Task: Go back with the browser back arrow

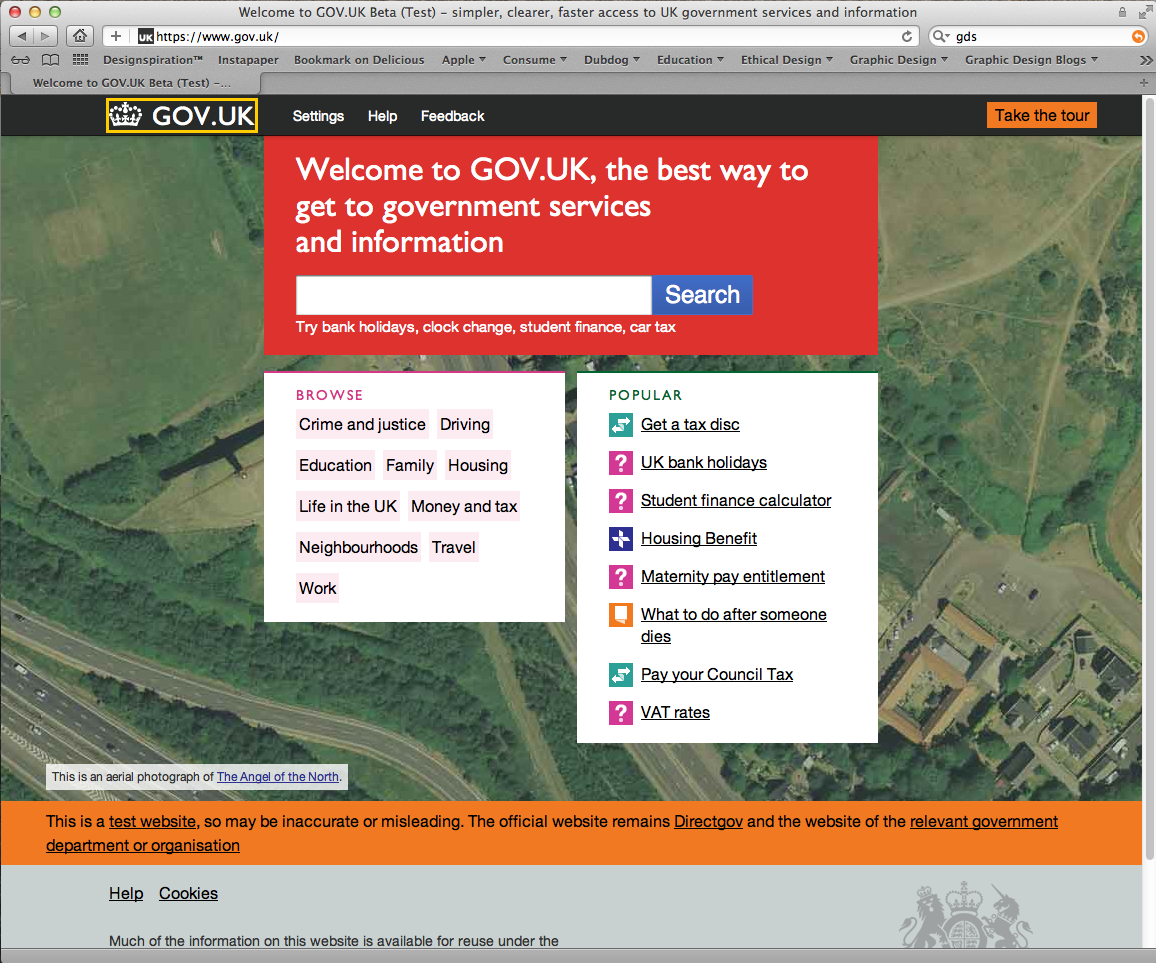Action: [x=22, y=35]
